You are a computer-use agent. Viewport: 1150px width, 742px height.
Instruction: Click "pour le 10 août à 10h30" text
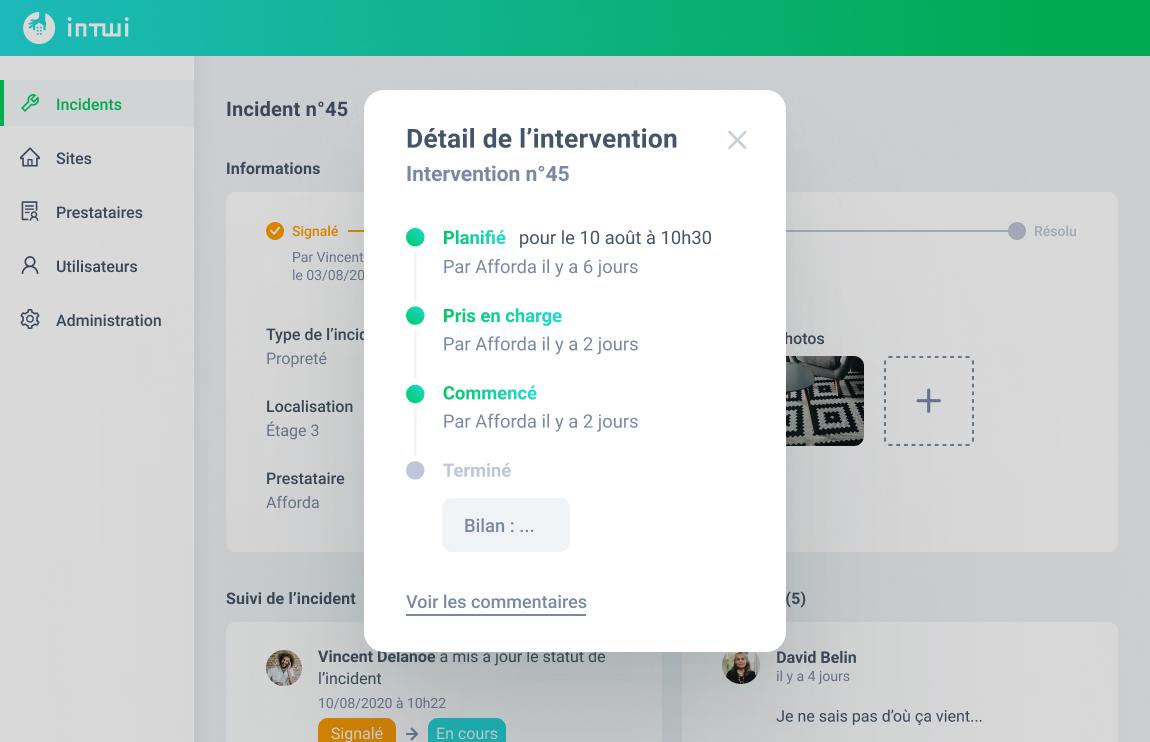(615, 238)
